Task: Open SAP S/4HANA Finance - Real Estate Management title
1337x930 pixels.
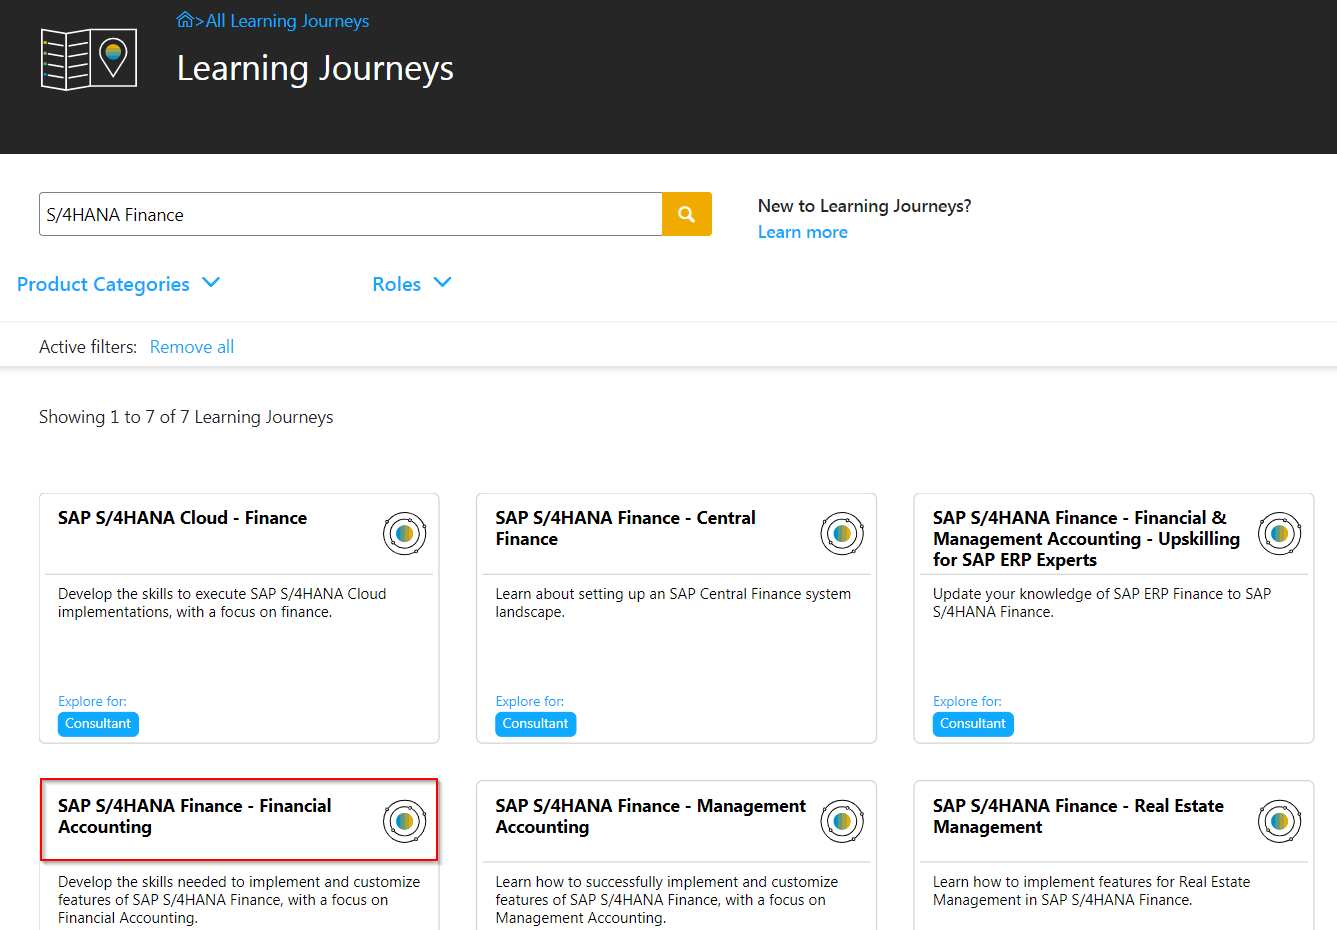Action: (1077, 816)
